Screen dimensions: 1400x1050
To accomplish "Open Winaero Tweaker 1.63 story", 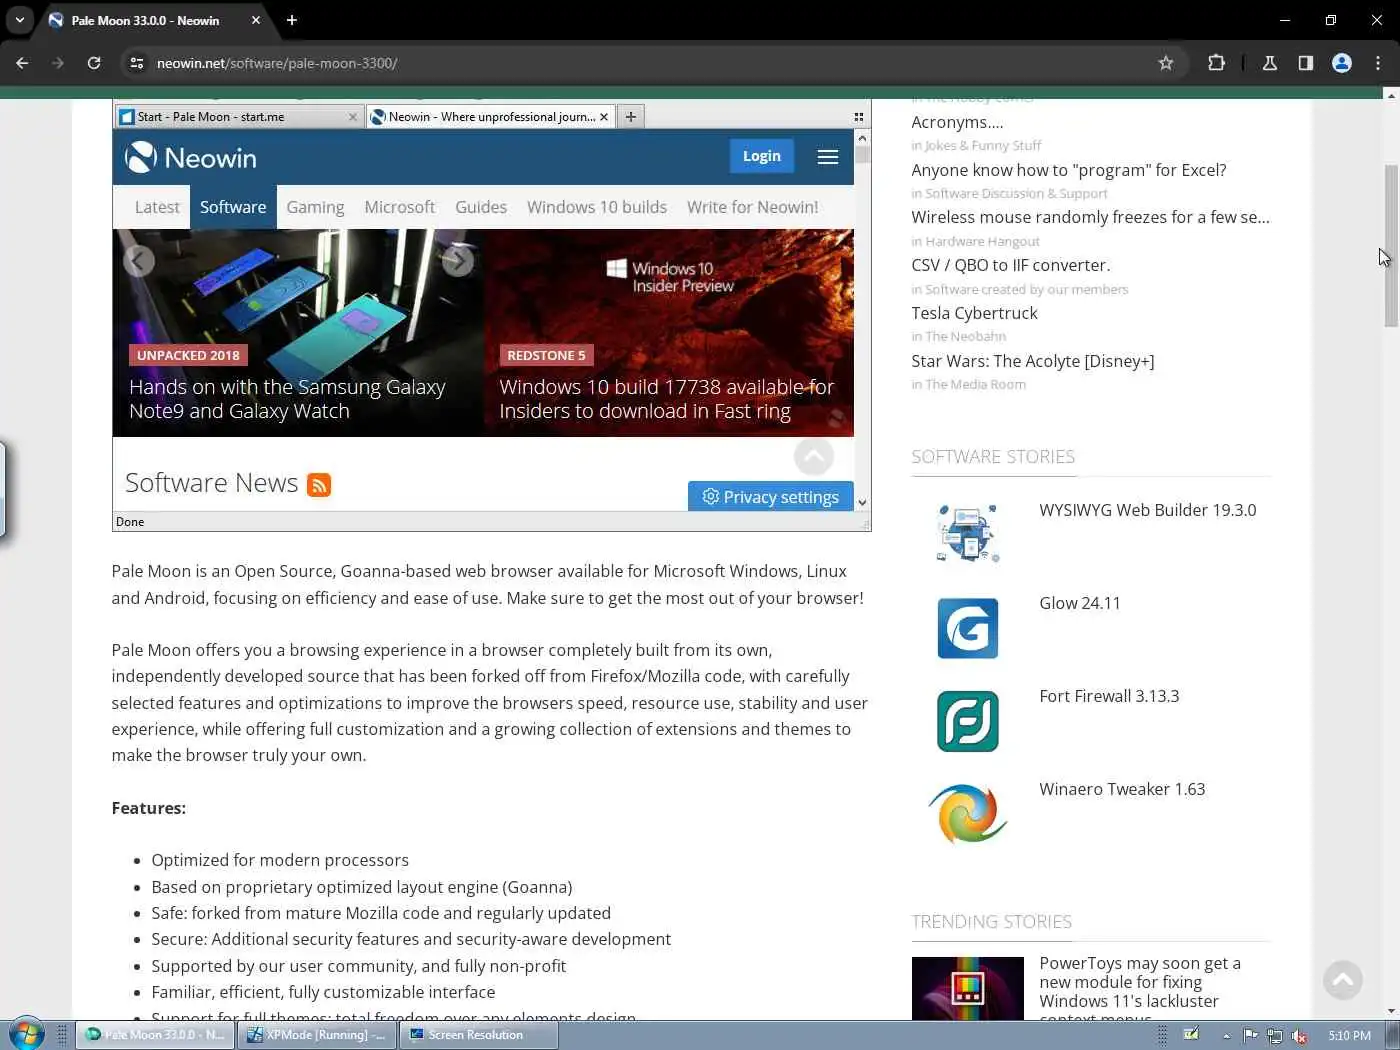I will click(1121, 789).
